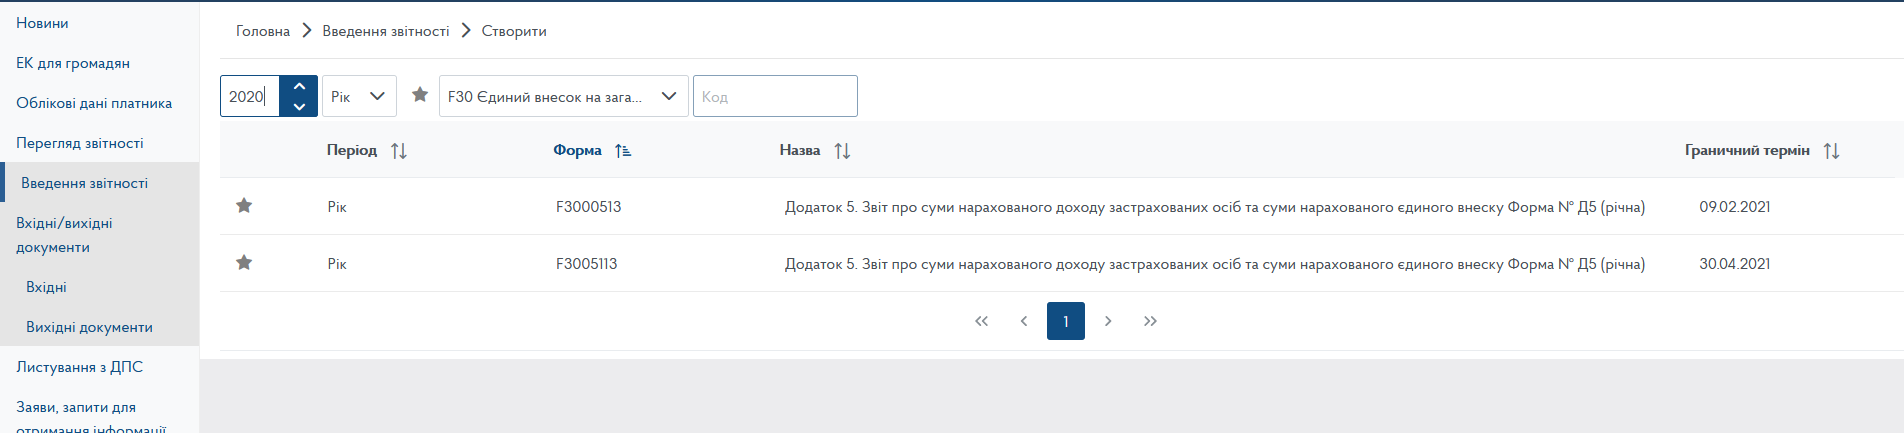1904x433 pixels.
Task: Decrease the year with the down arrow
Action: pyautogui.click(x=299, y=106)
